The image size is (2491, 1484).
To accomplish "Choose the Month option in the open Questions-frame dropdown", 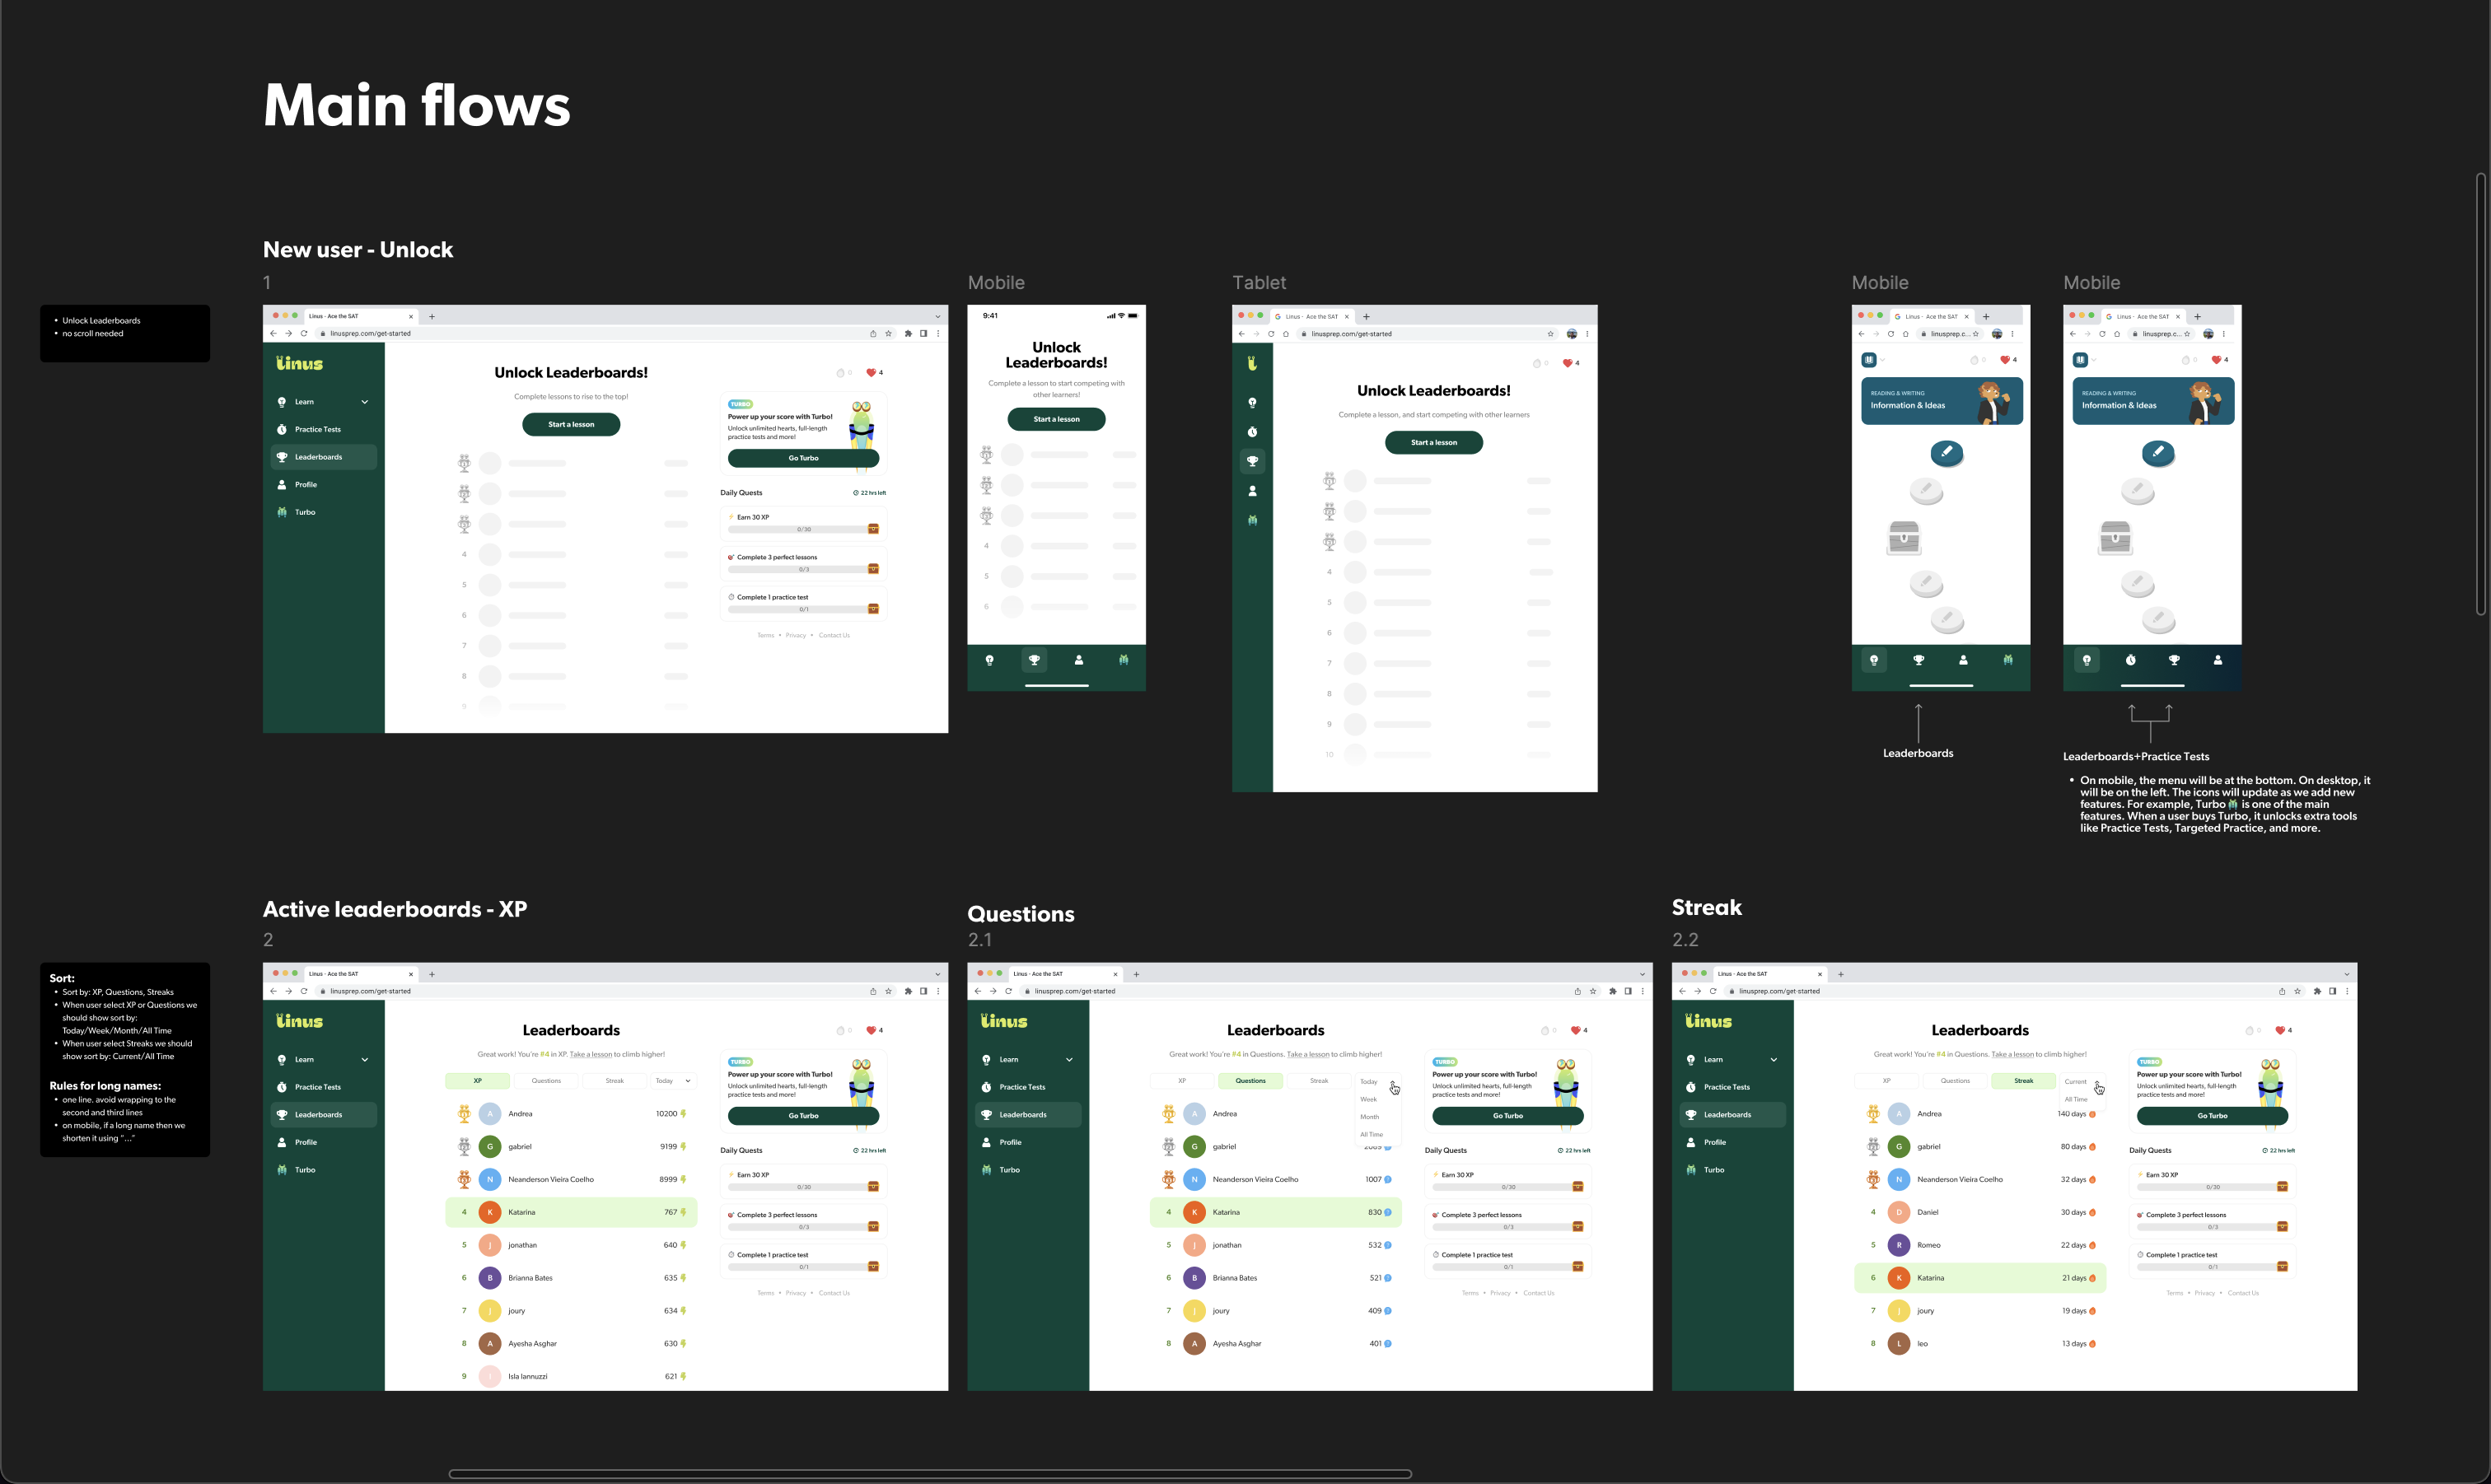I will [1369, 1117].
